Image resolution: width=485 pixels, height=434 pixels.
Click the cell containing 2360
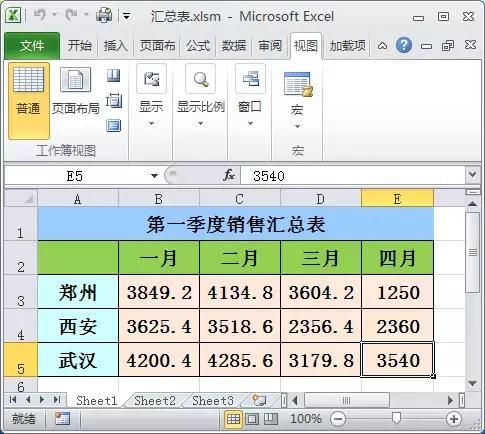point(398,326)
